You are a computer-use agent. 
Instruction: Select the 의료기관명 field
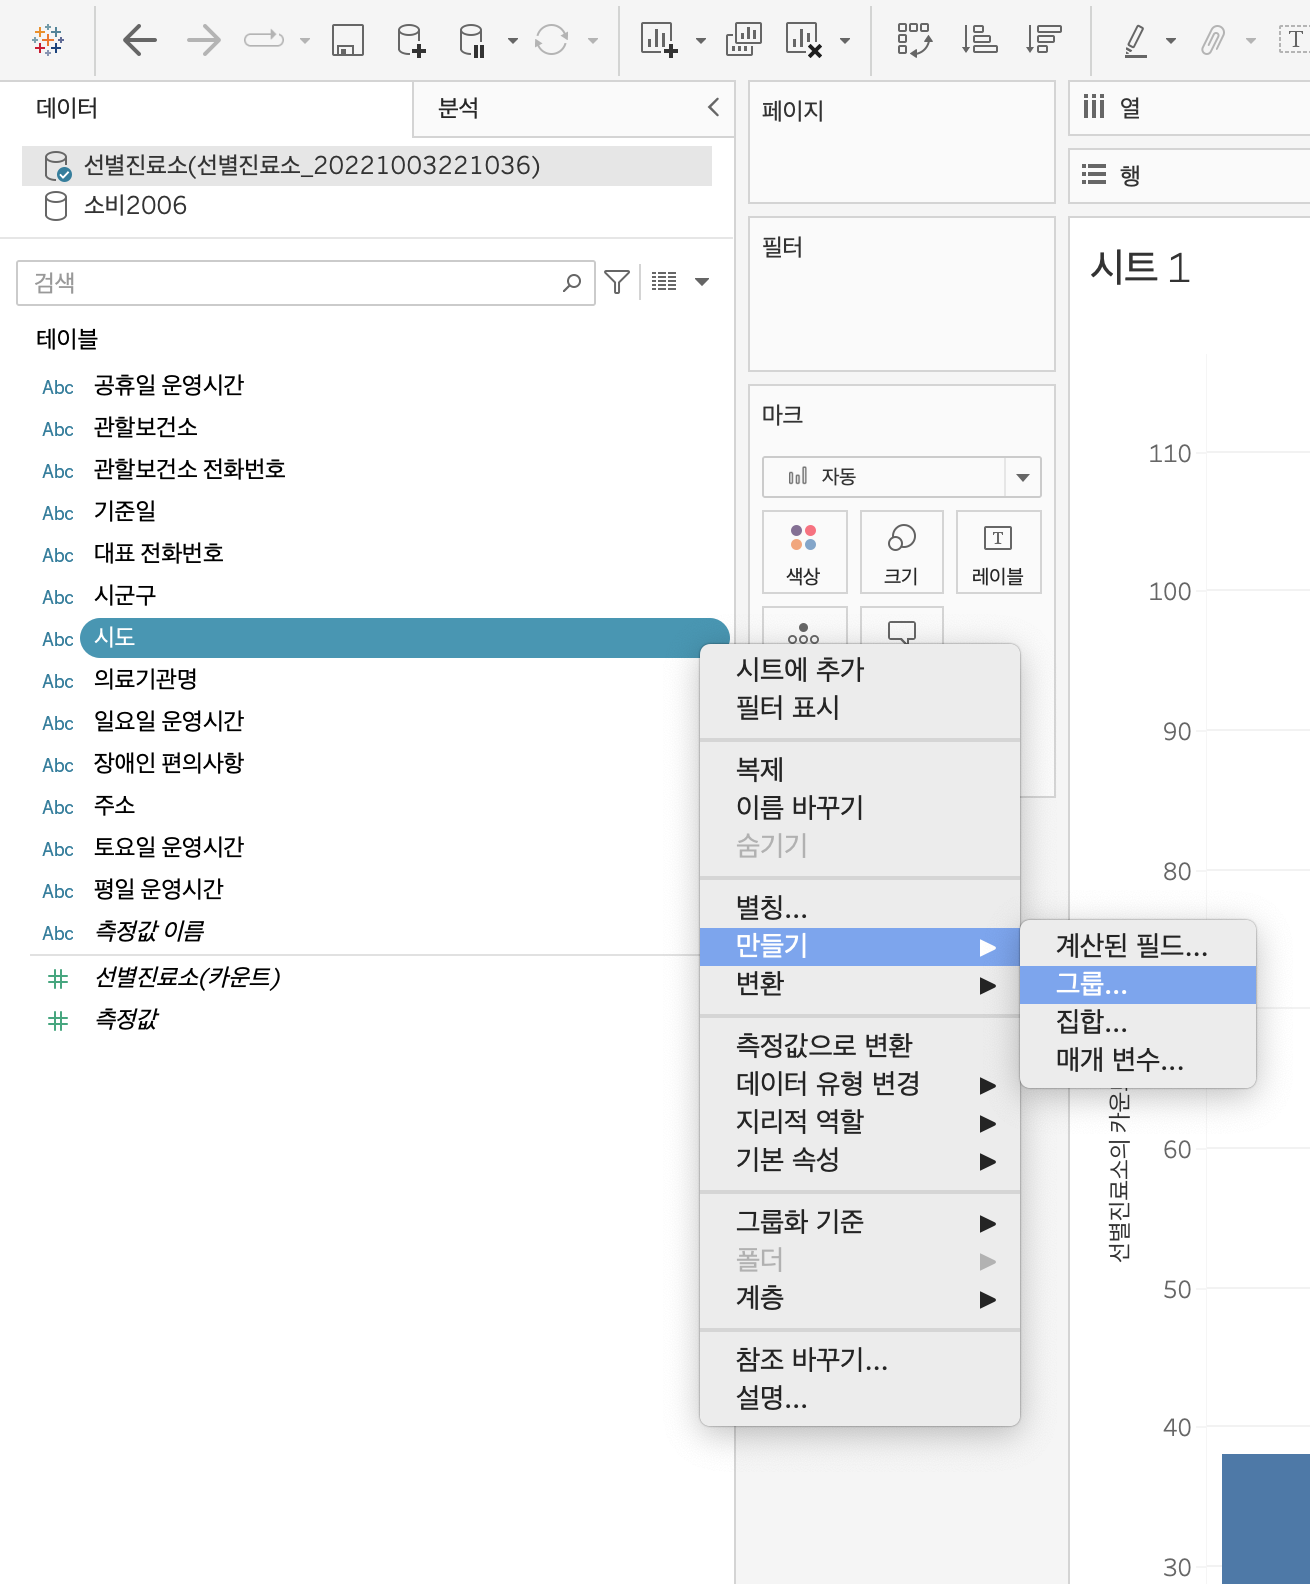pos(146,680)
